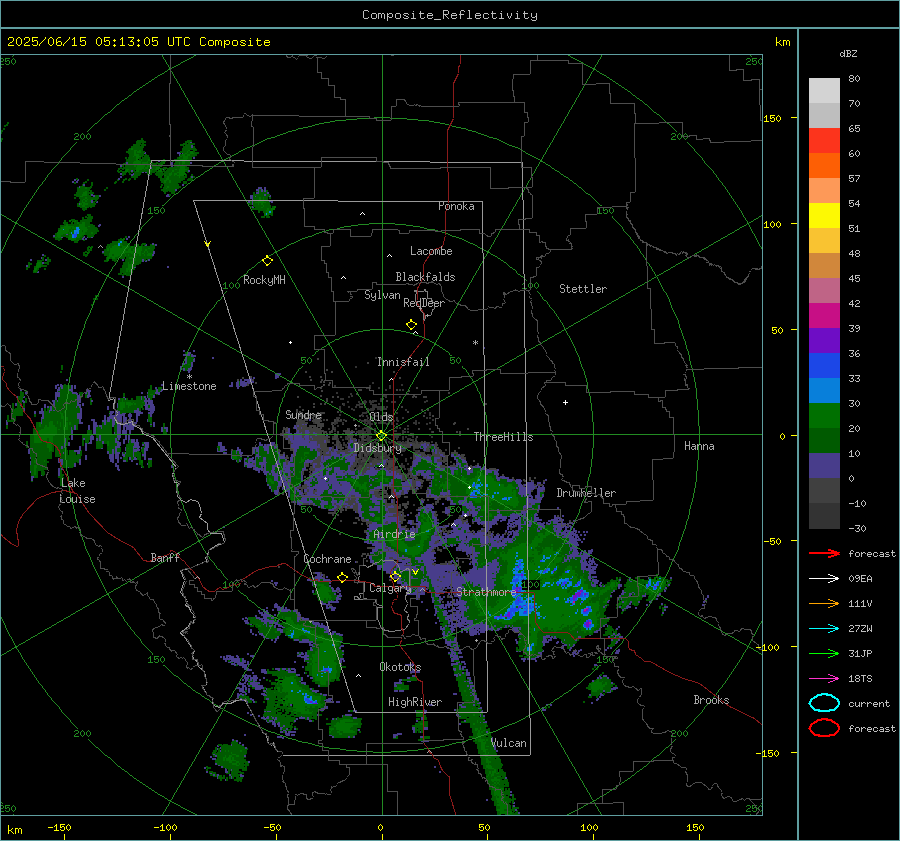The width and height of the screenshot is (900, 841).
Task: Click the cyan current ellipse icon
Action: (x=824, y=703)
